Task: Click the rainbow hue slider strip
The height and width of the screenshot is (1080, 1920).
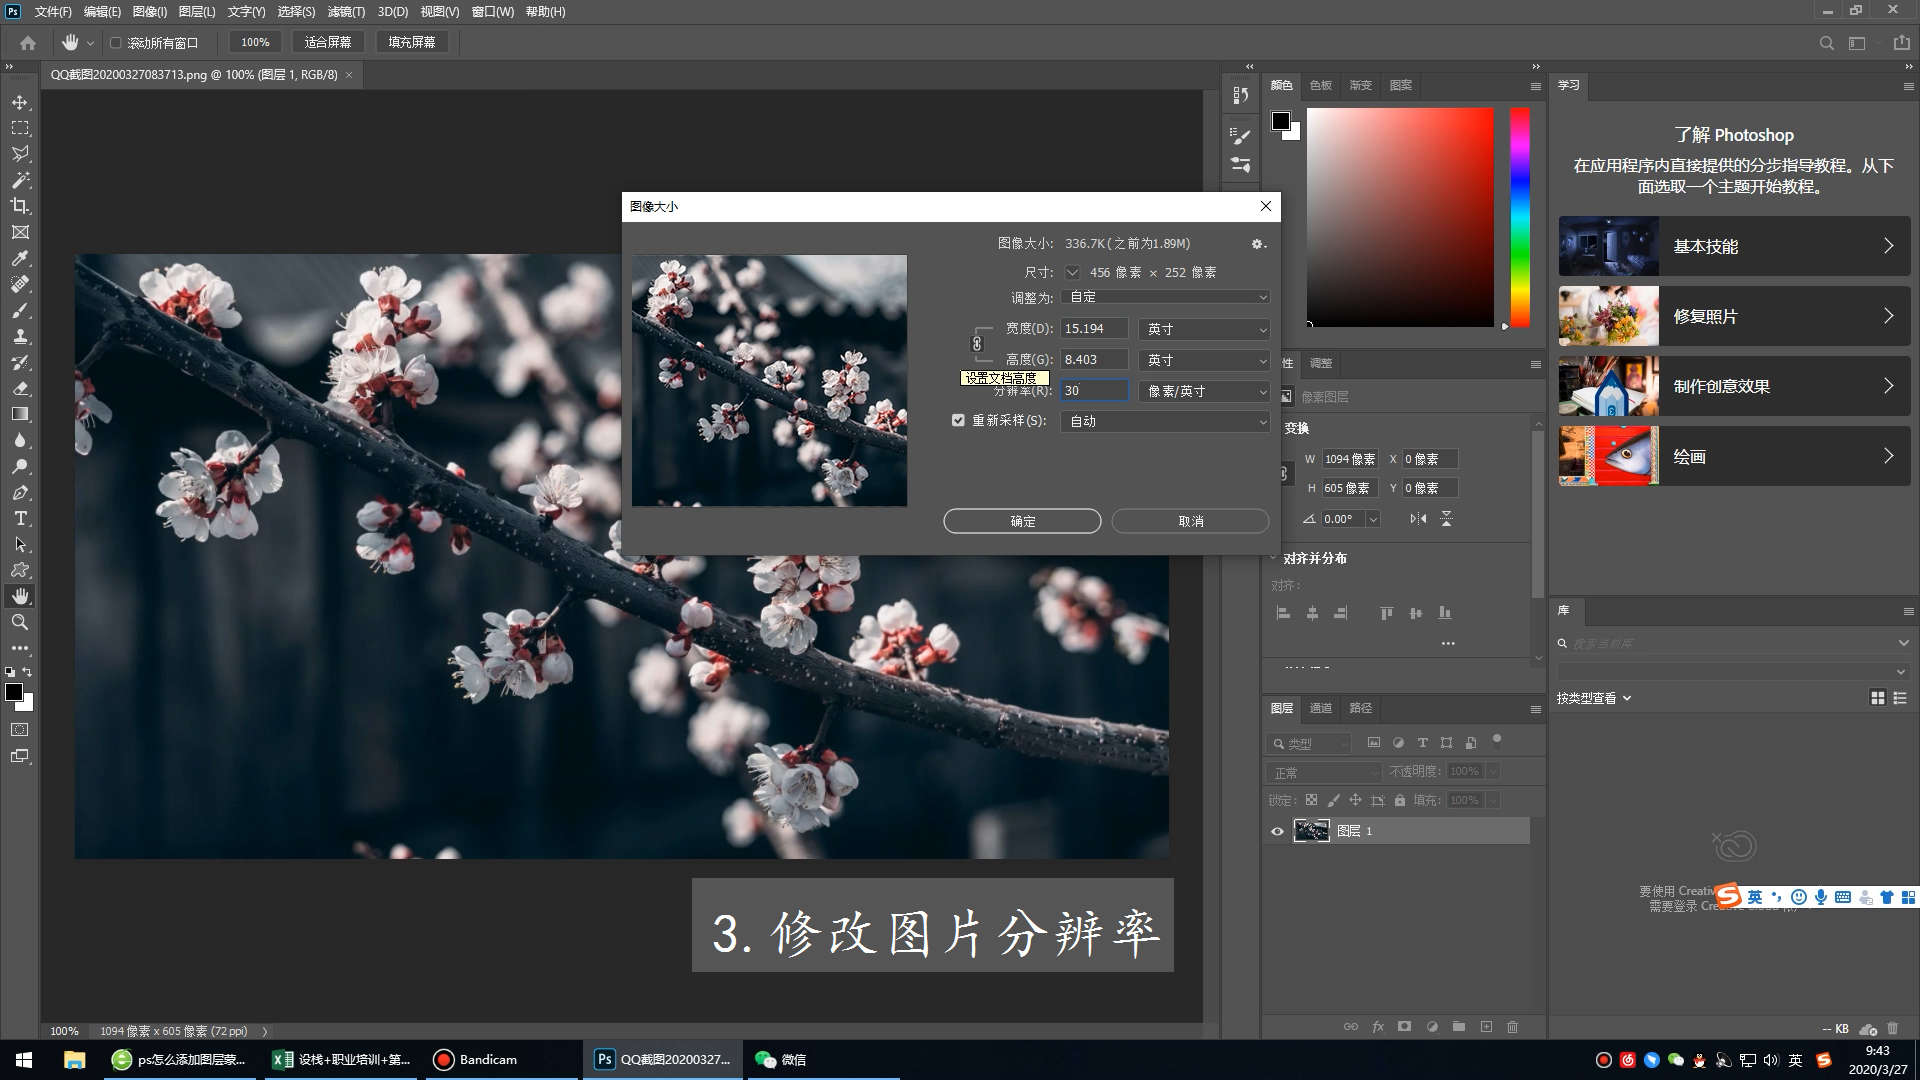Action: pos(1519,217)
